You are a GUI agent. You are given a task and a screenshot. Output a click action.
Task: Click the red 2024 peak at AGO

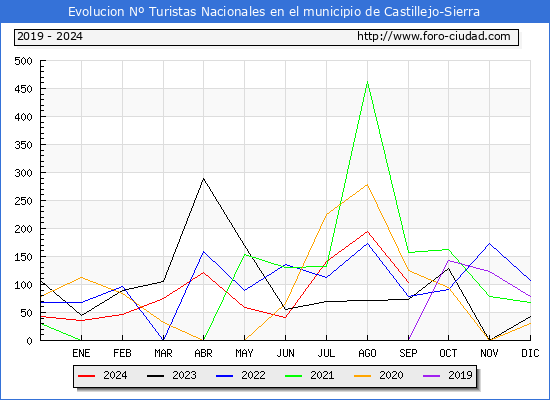[367, 231]
